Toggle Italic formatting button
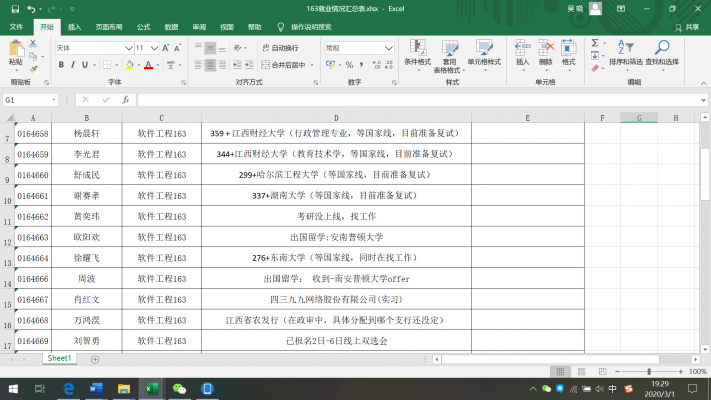Screen dimensions: 711x400 74,65
